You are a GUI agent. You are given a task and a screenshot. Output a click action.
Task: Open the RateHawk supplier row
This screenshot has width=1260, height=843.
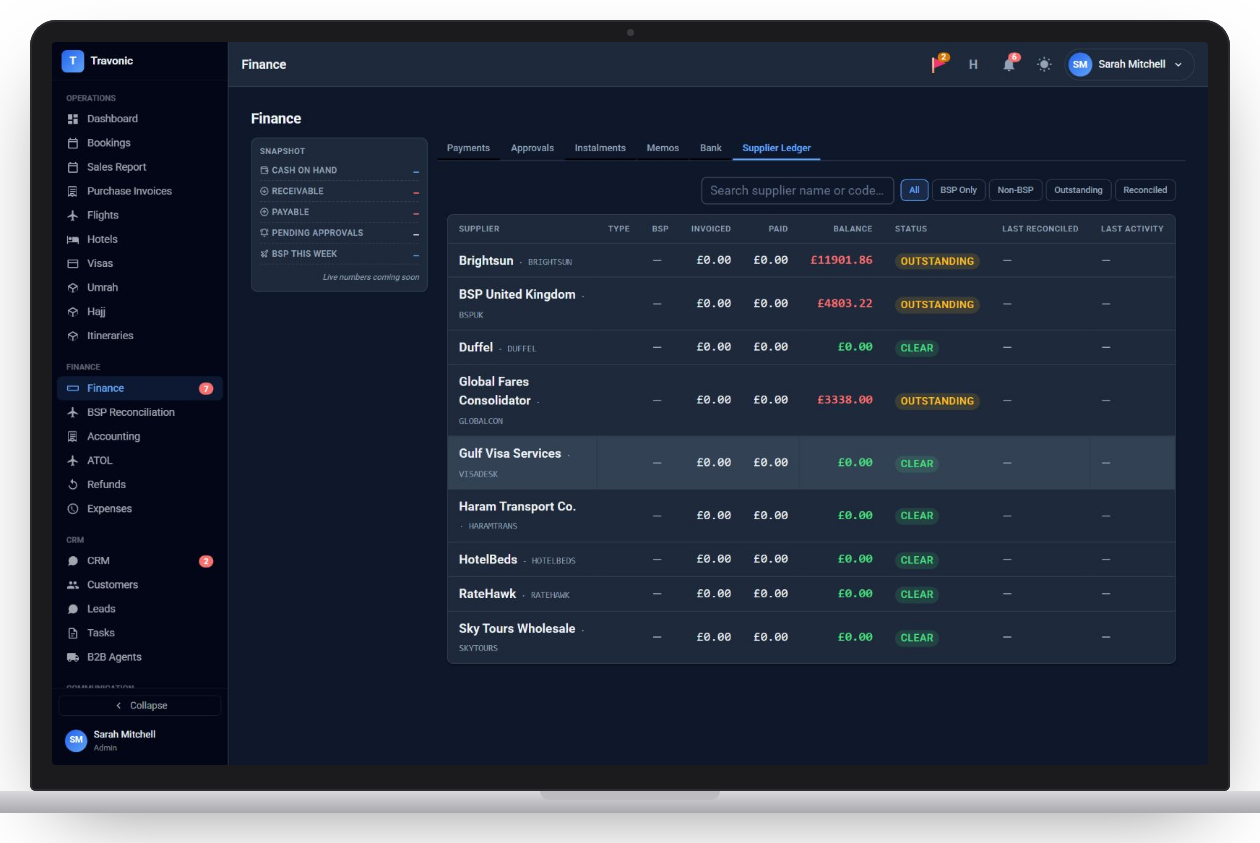coord(811,594)
